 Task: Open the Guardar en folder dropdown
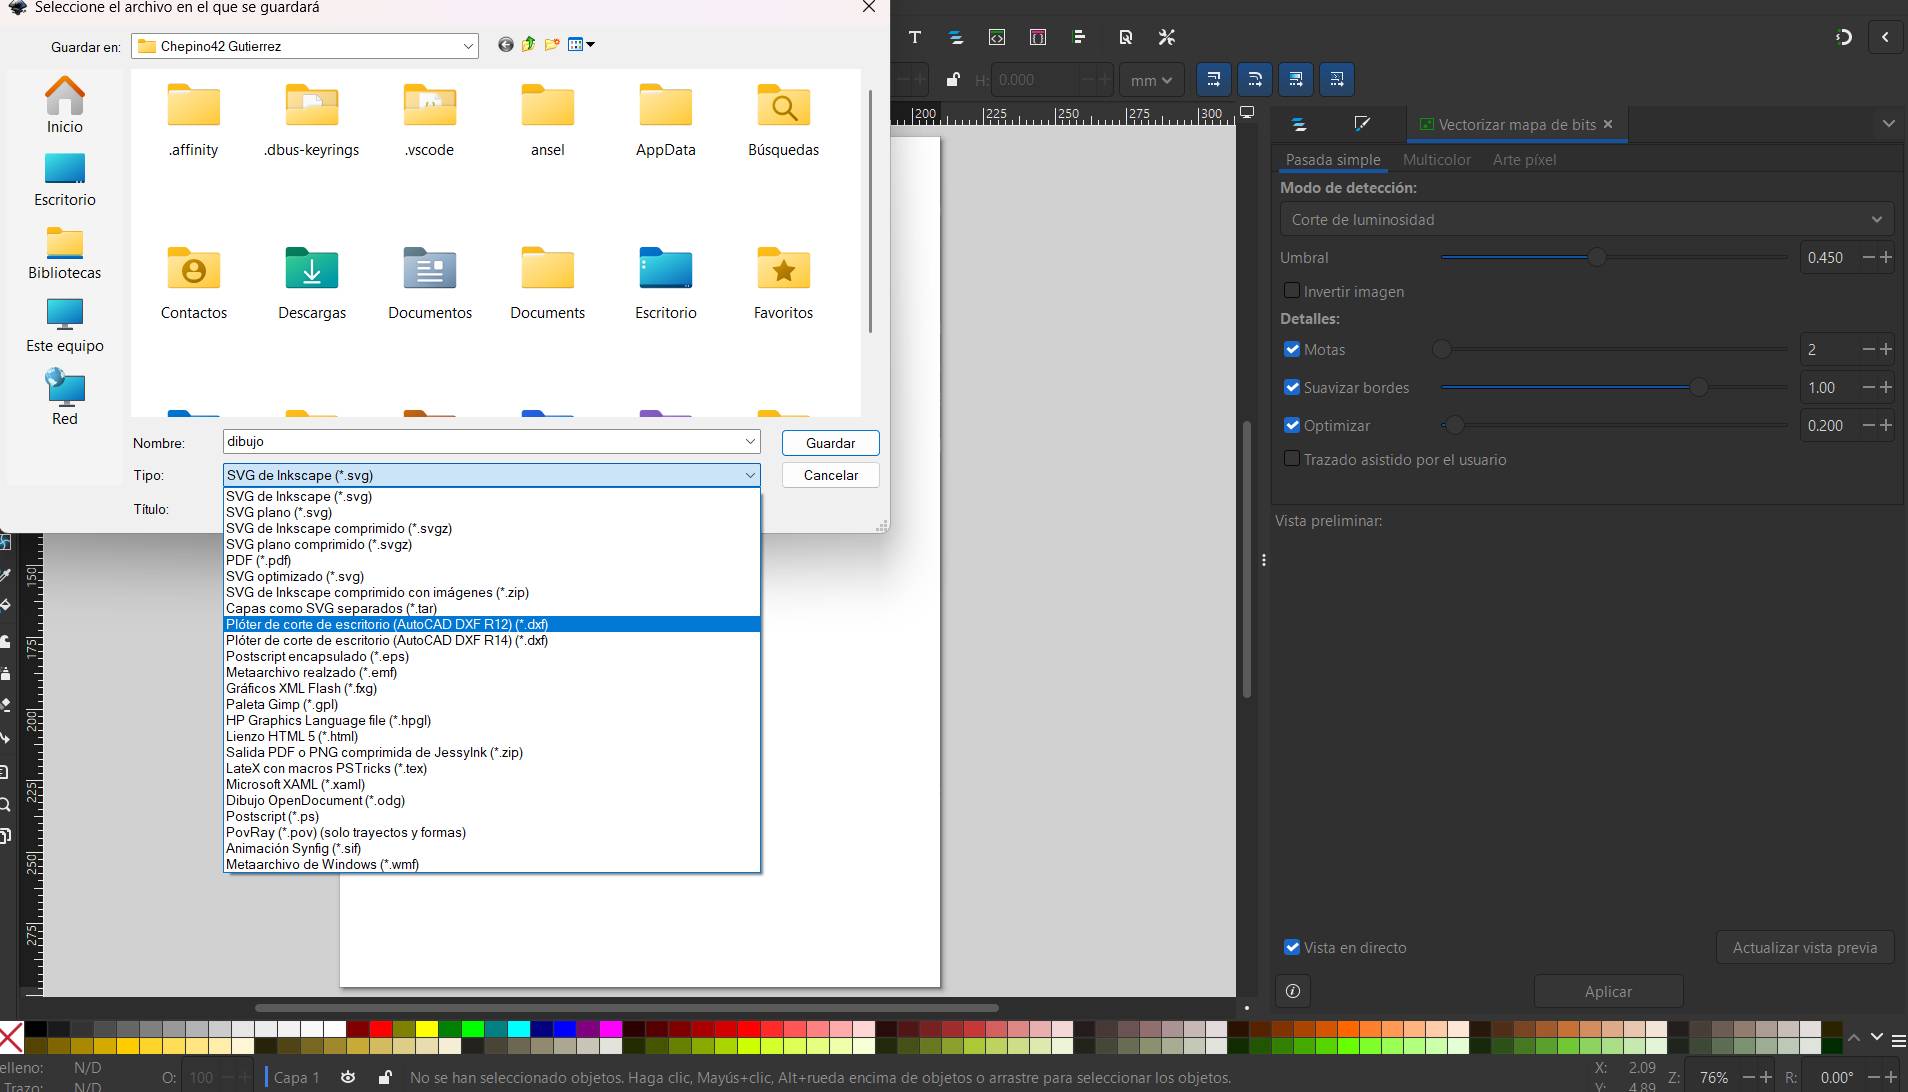click(x=466, y=45)
